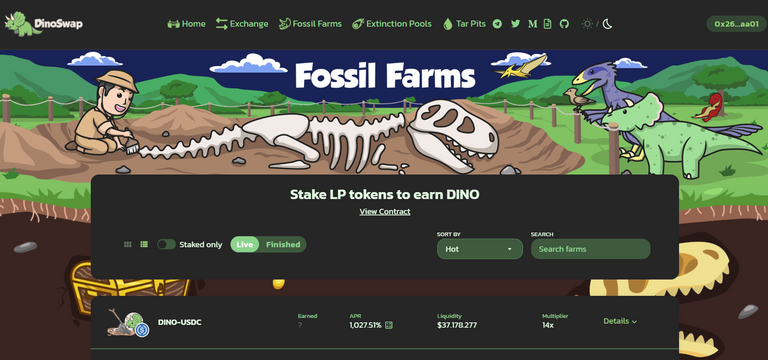Image resolution: width=768 pixels, height=360 pixels.
Task: Open the Telegram link icon
Action: (497, 24)
